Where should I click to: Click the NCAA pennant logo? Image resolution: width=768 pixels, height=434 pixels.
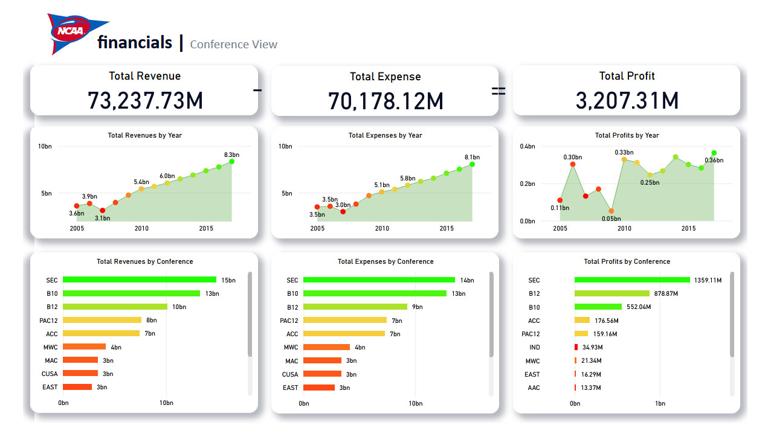76,32
